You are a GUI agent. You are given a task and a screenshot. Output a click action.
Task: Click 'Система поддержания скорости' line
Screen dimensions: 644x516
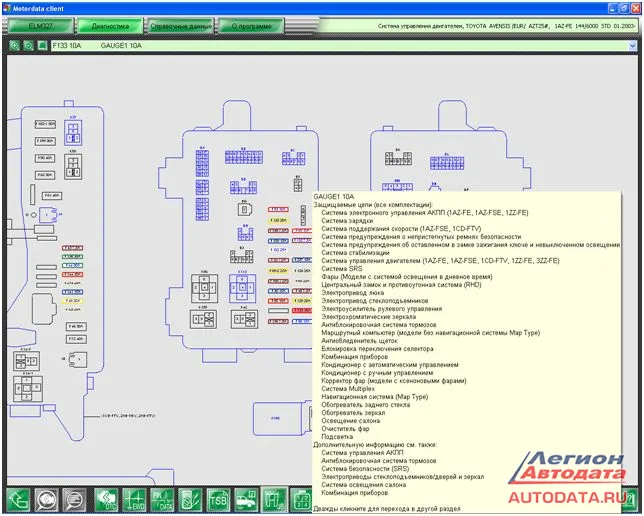[401, 229]
